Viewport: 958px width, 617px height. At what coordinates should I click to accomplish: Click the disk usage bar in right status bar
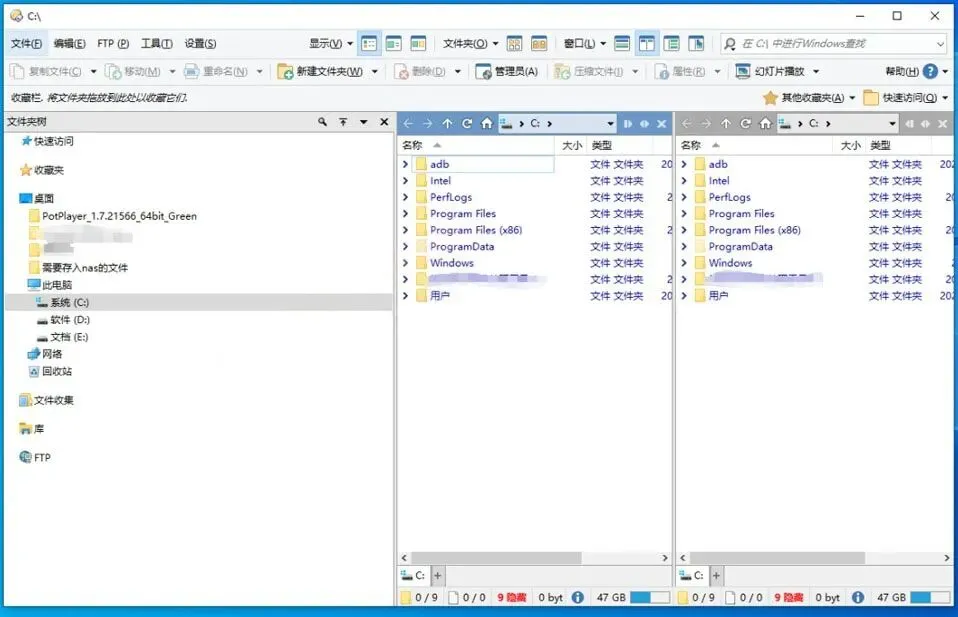pos(930,597)
